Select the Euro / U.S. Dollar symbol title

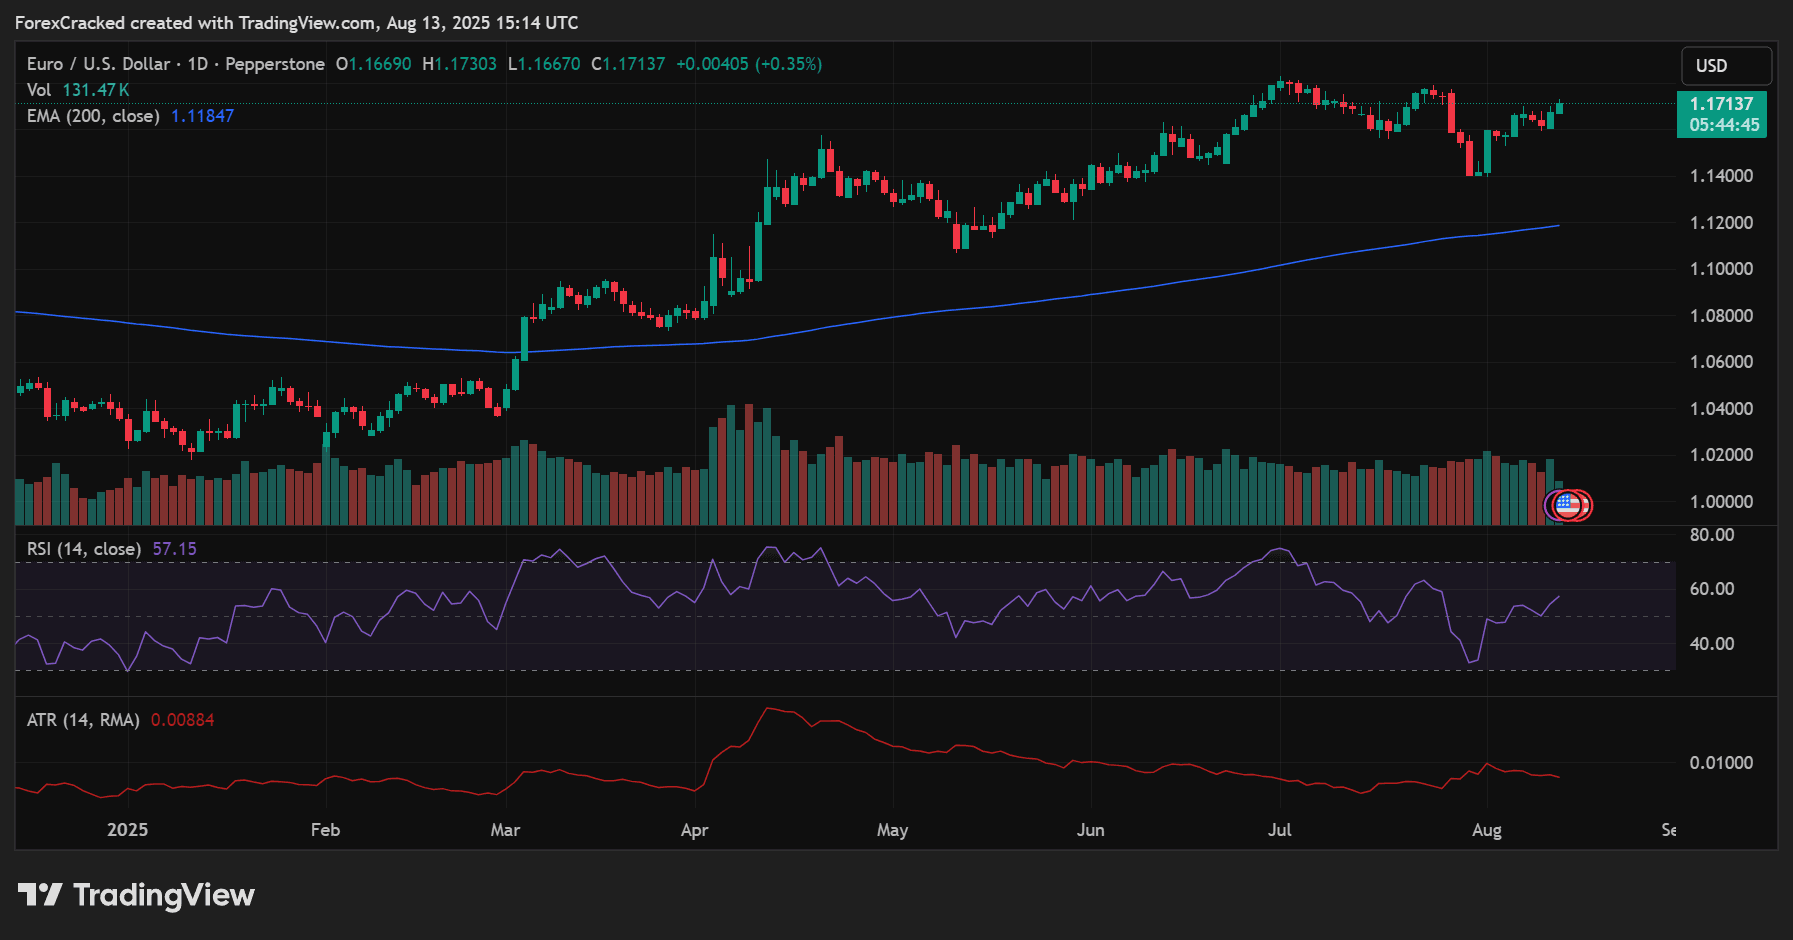[98, 64]
